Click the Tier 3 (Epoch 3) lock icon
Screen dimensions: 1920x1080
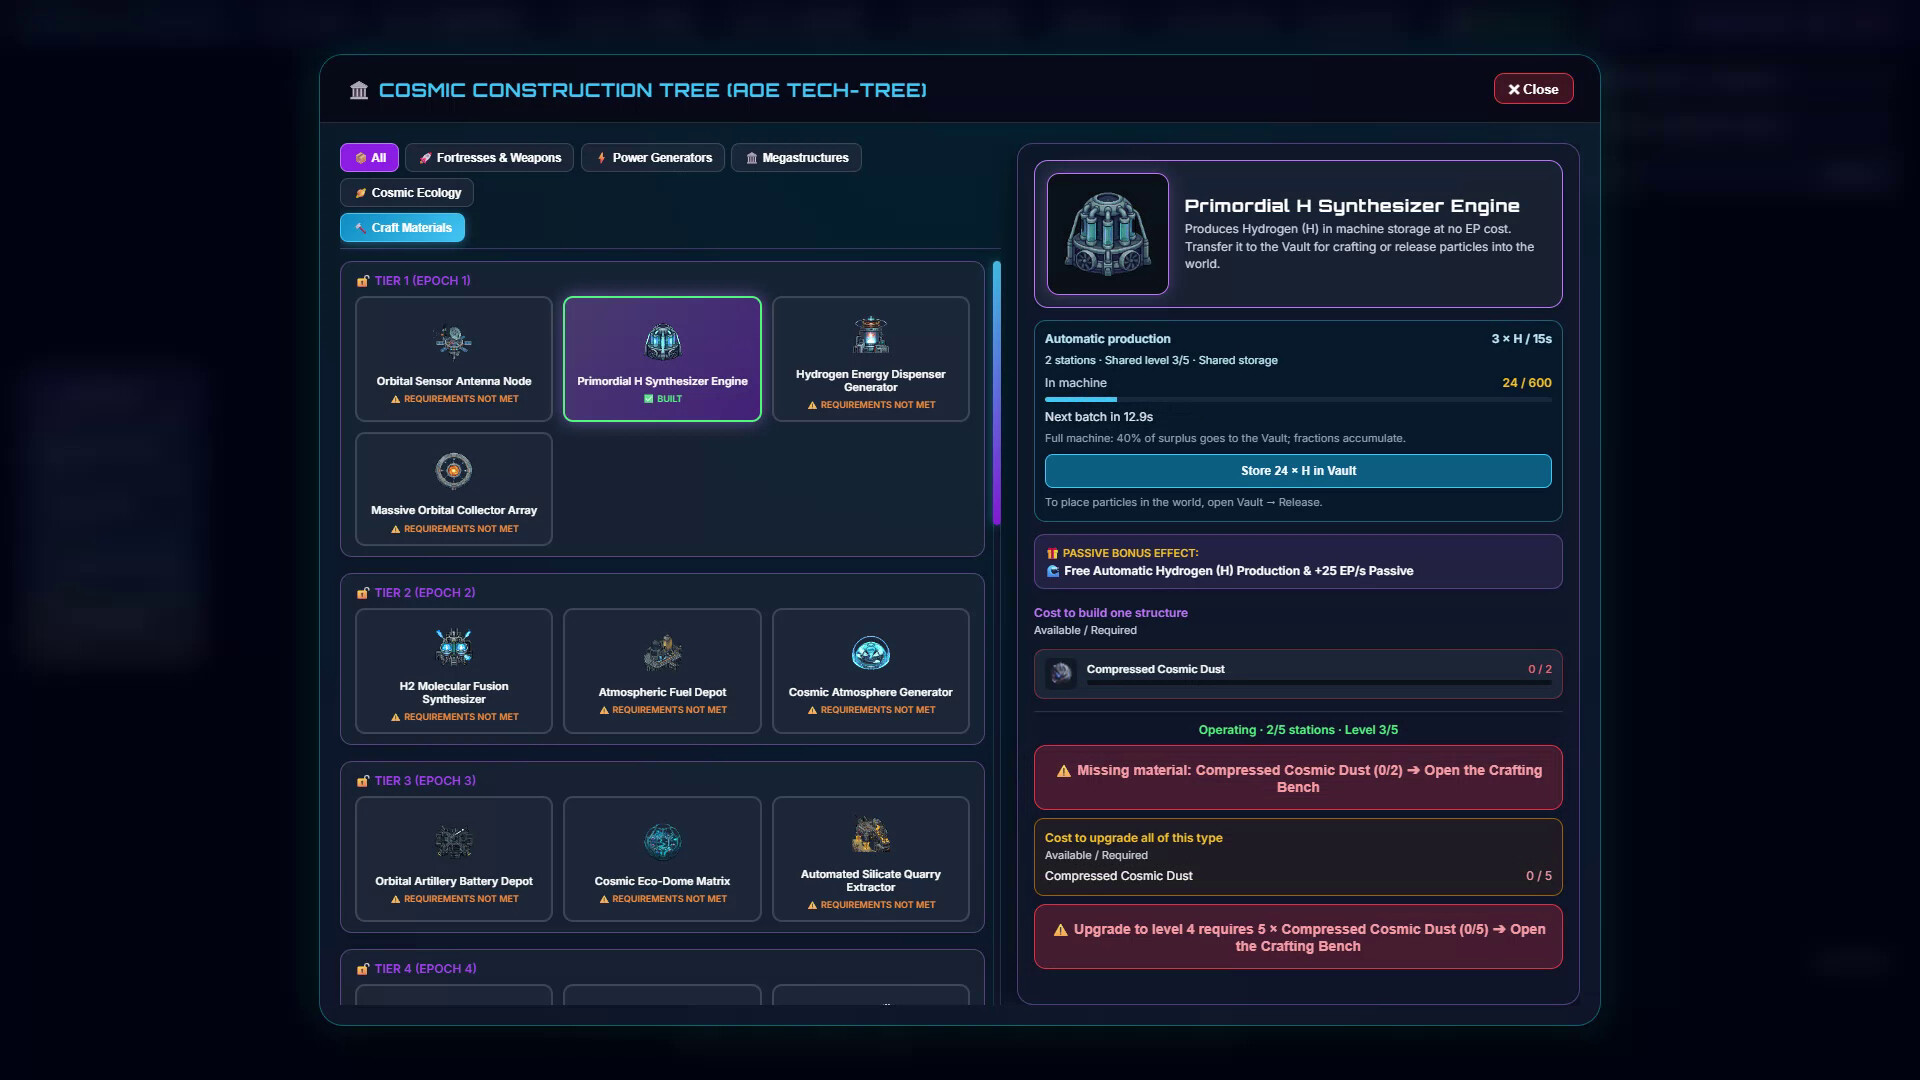tap(362, 781)
